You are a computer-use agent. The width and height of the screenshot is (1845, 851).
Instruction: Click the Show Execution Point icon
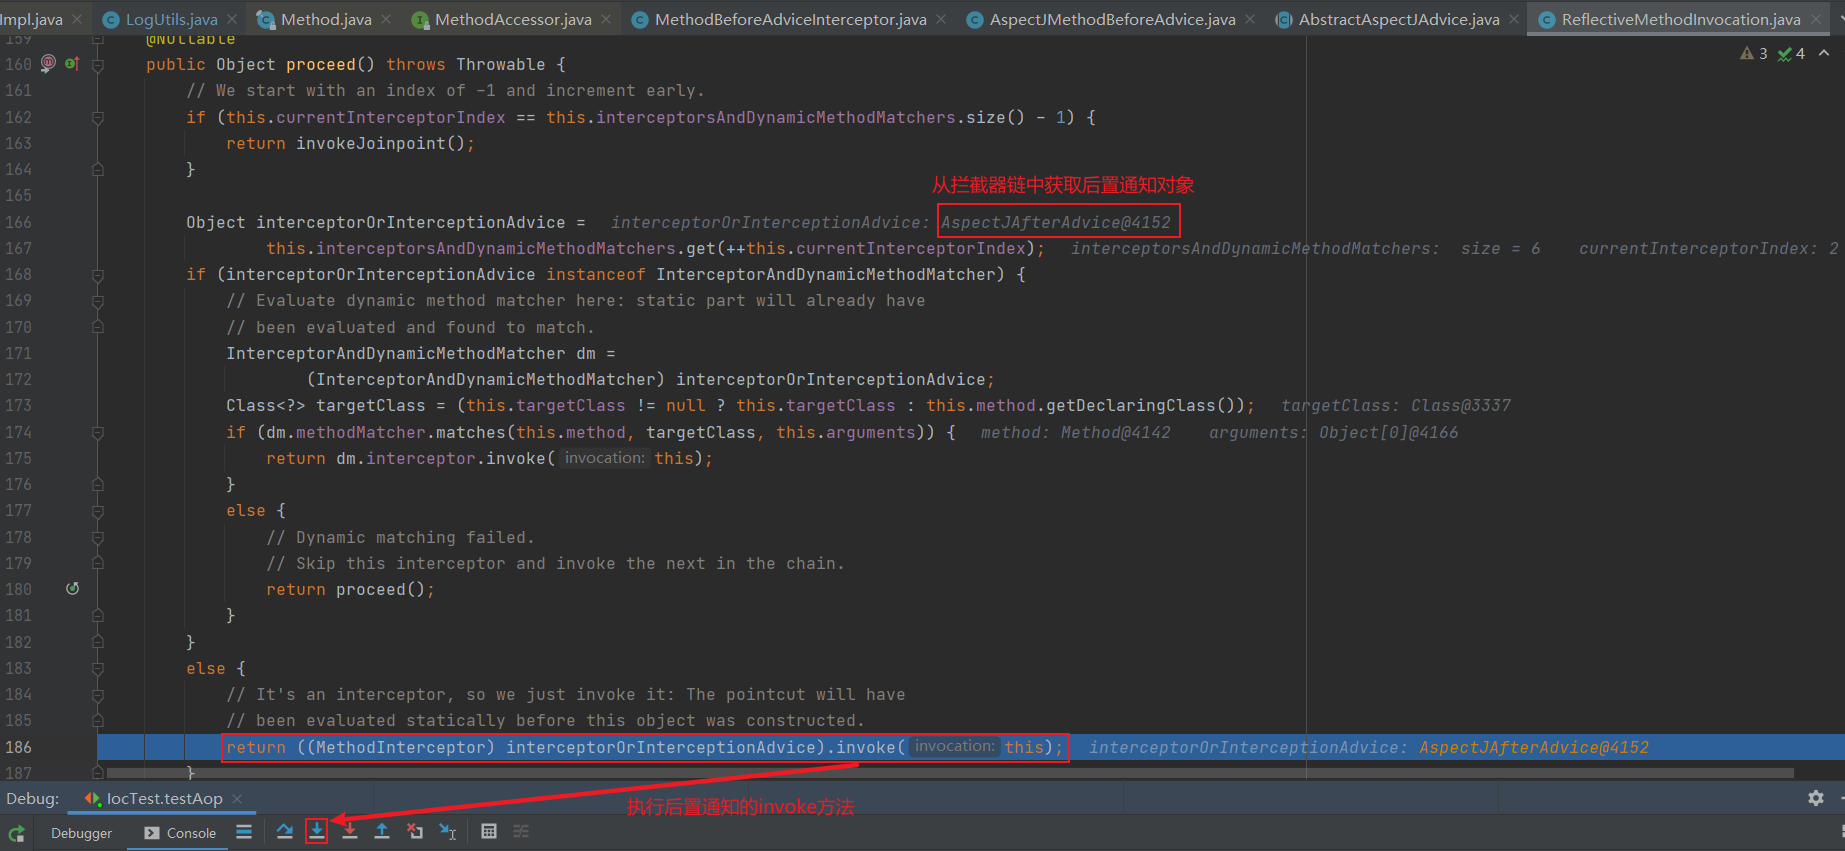(x=244, y=831)
